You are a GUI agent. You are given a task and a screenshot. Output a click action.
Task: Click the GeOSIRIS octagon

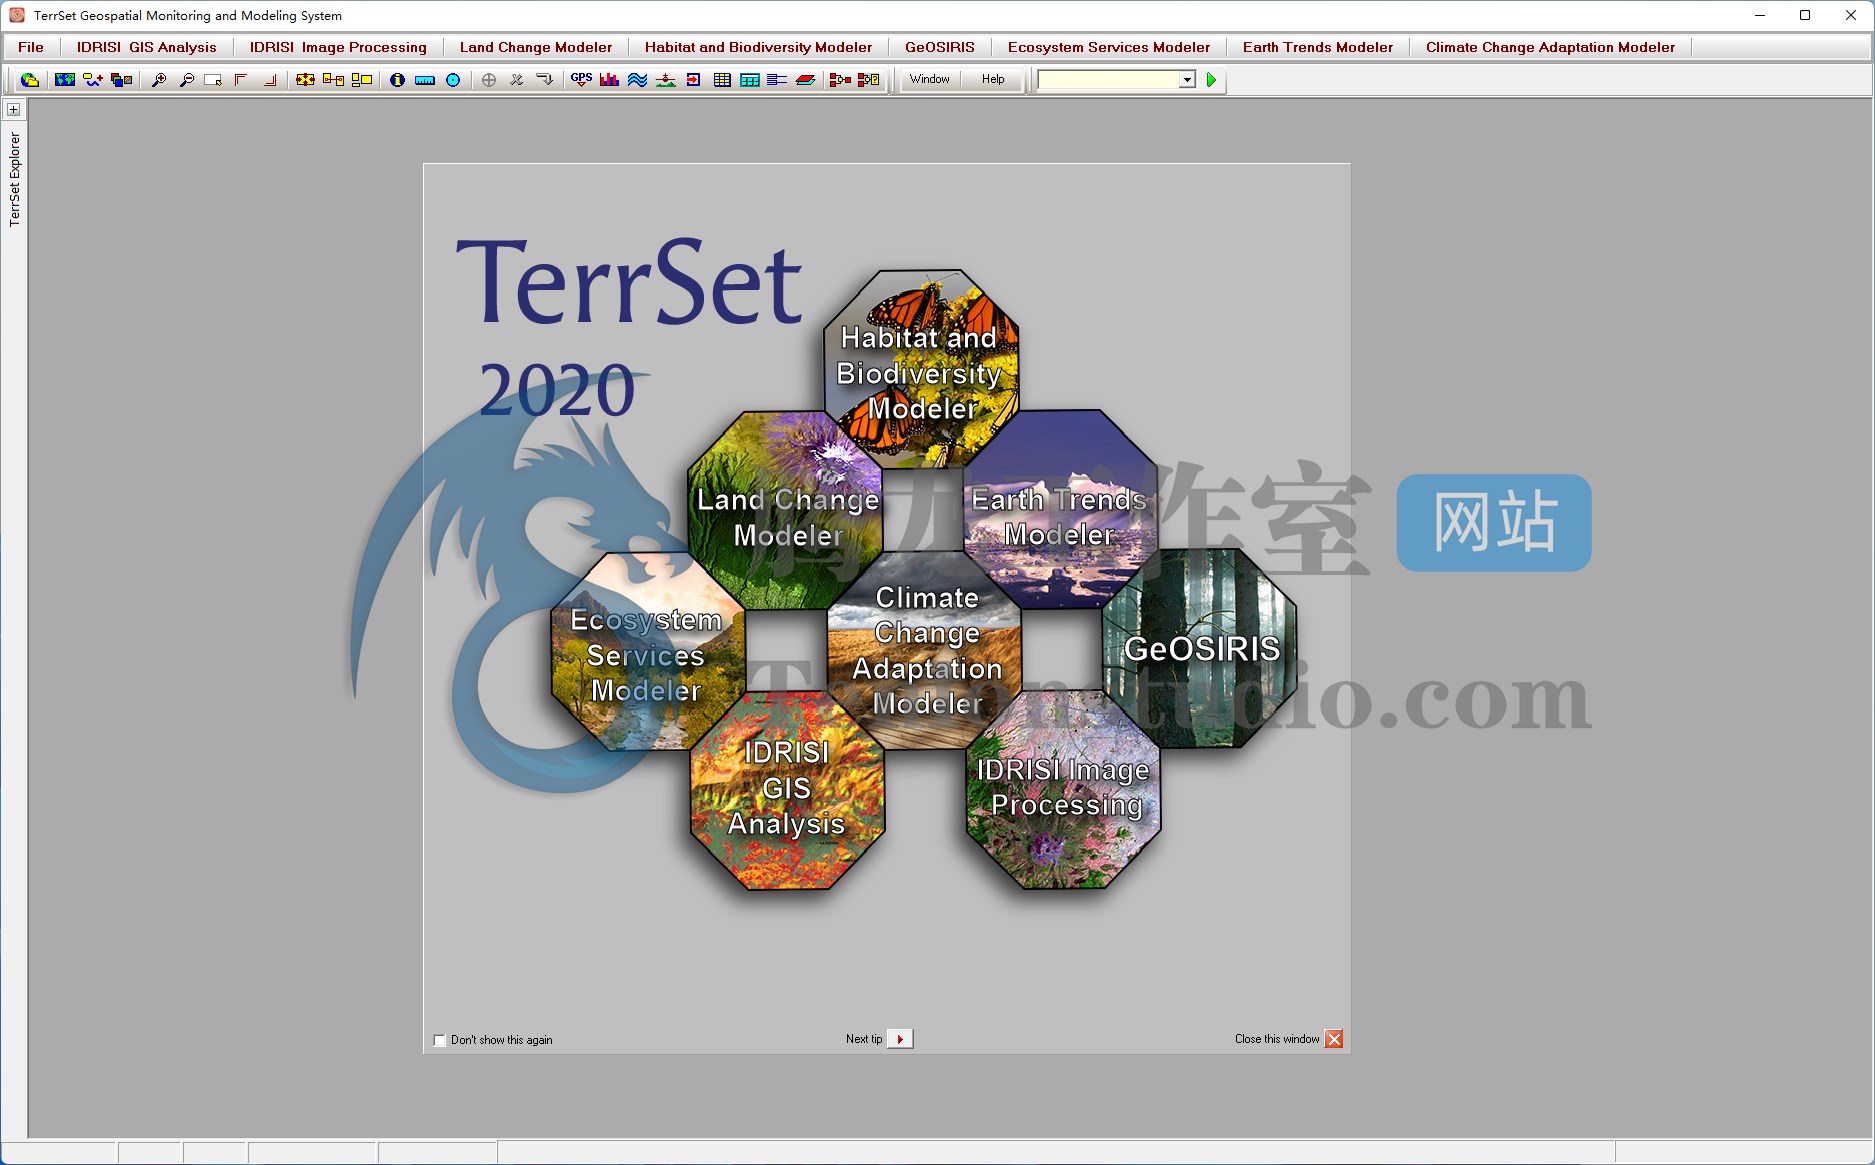tap(1199, 648)
